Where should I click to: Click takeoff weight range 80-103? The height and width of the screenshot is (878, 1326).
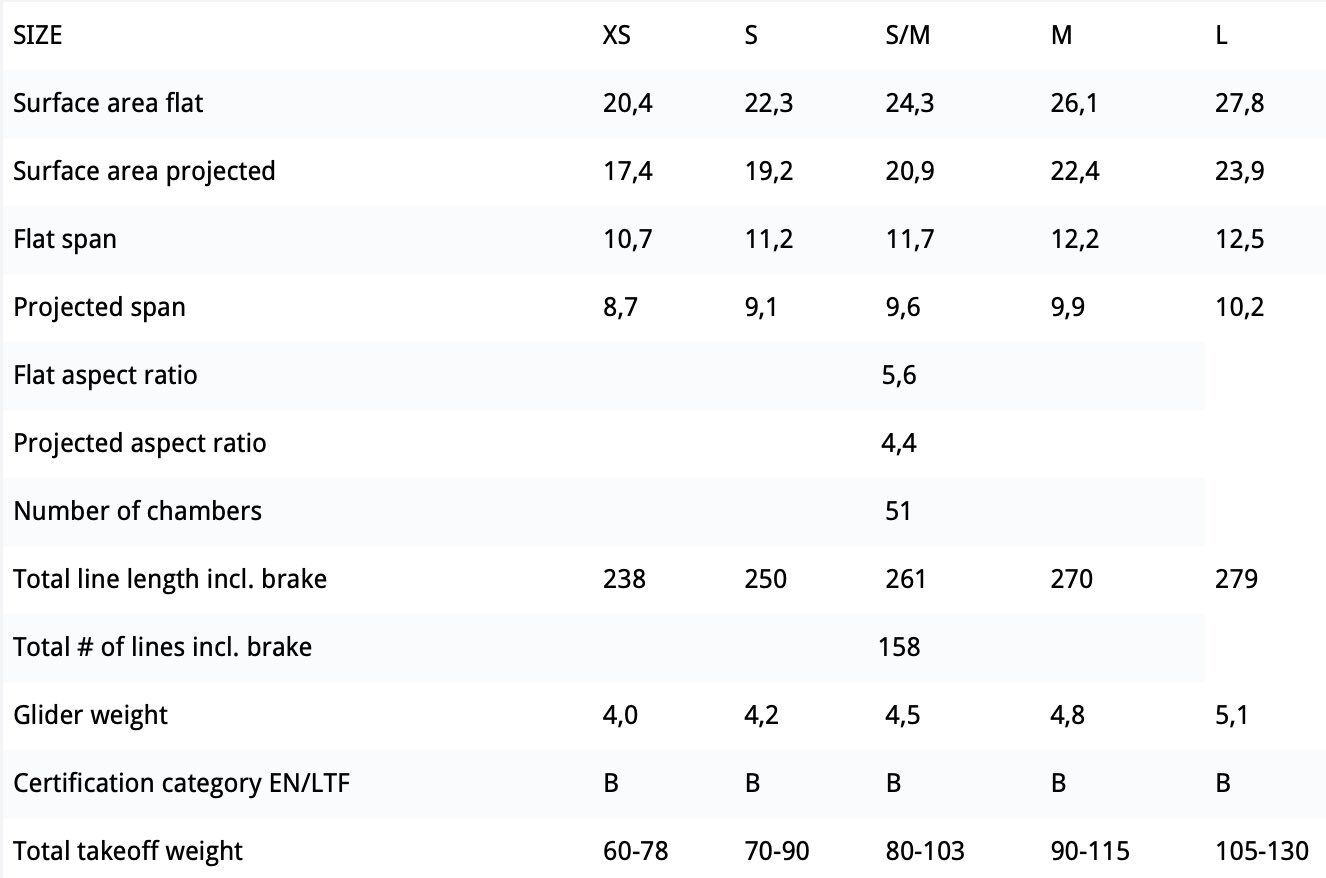tap(925, 851)
